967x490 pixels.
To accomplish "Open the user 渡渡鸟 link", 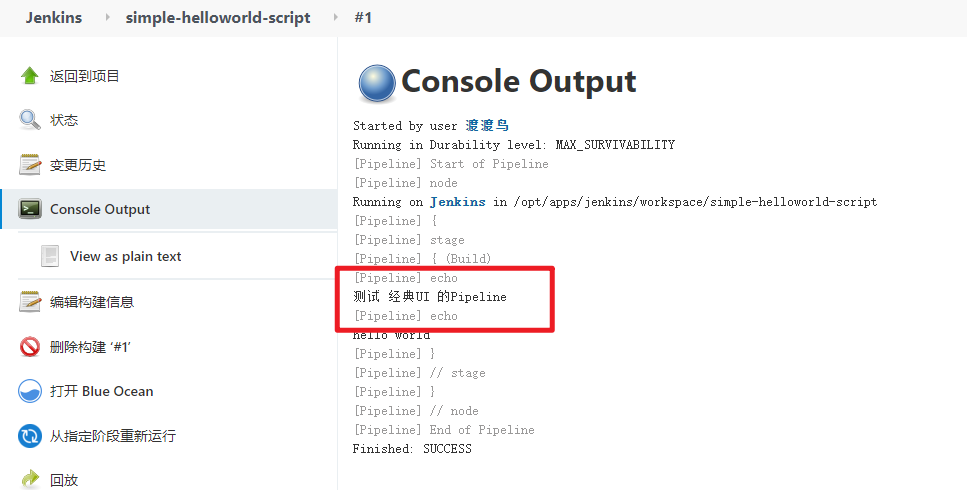I will tap(487, 126).
